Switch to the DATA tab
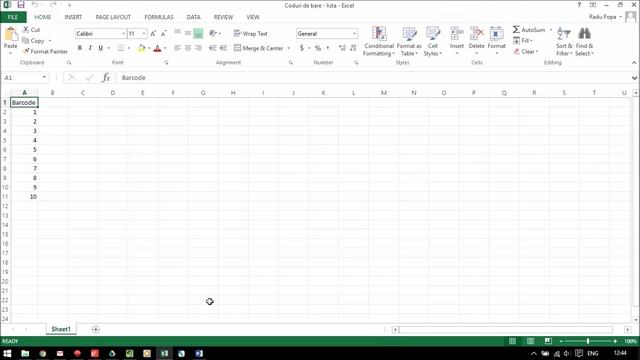Image resolution: width=640 pixels, height=360 pixels. (193, 17)
